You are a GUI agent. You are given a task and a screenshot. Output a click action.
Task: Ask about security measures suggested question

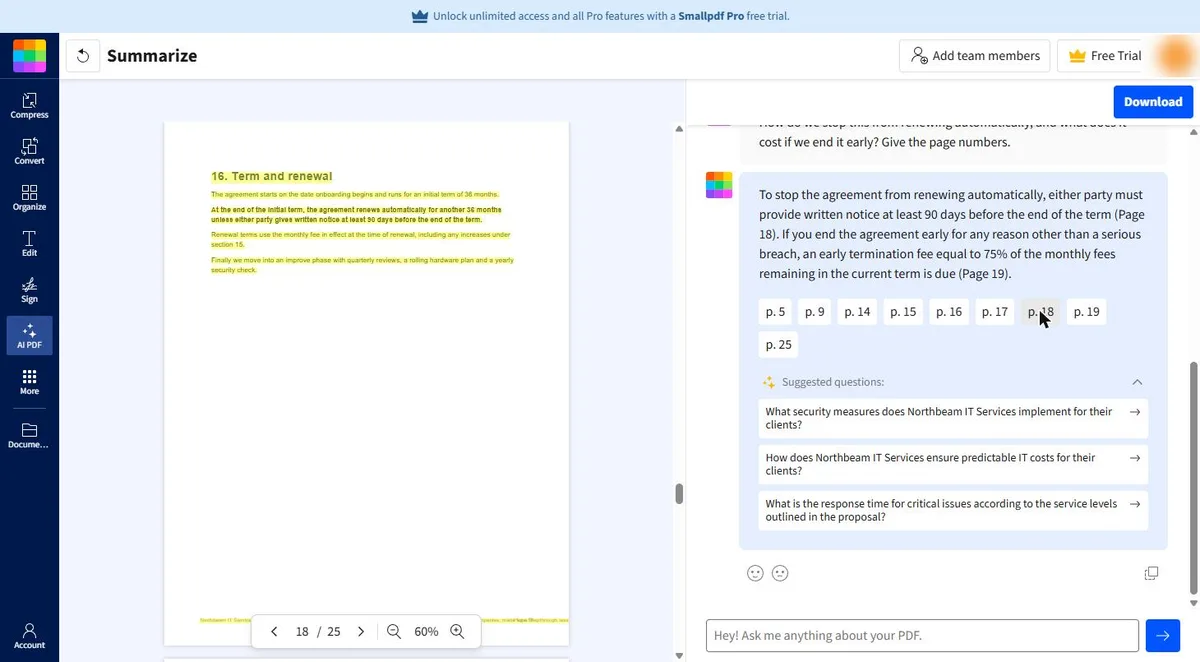(x=953, y=418)
